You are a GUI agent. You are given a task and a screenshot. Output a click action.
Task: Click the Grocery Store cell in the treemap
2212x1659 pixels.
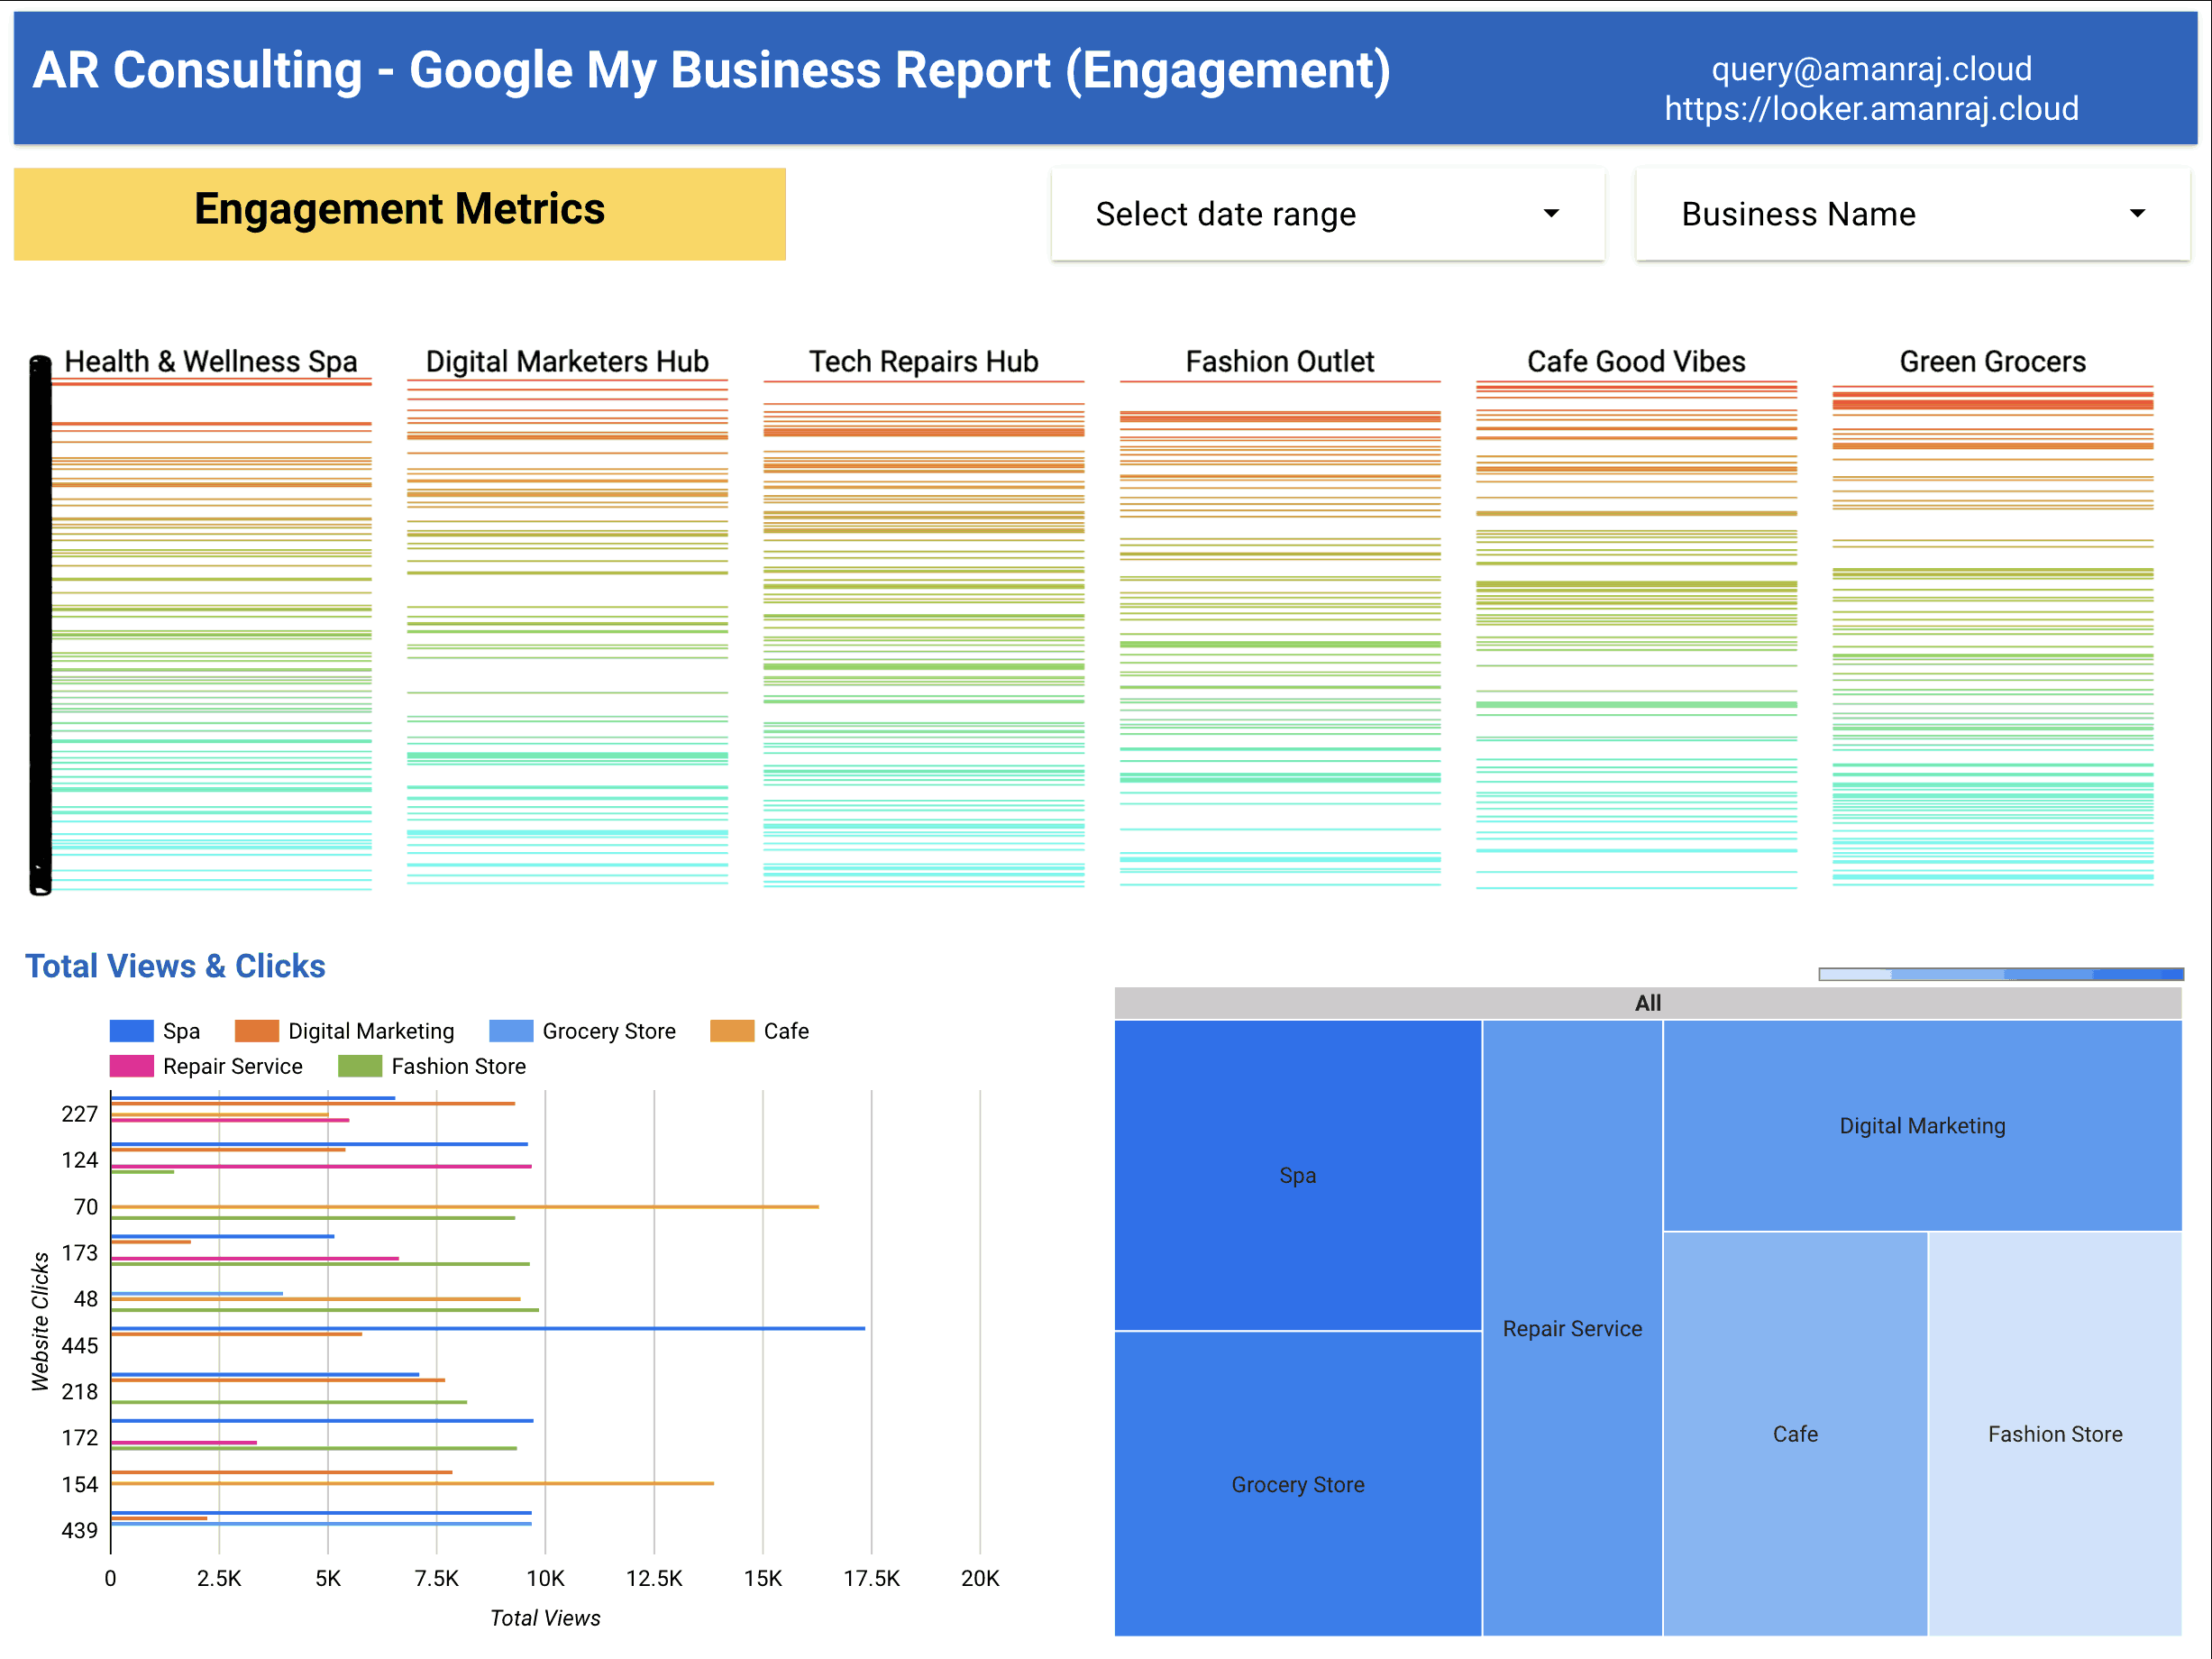point(1297,1484)
